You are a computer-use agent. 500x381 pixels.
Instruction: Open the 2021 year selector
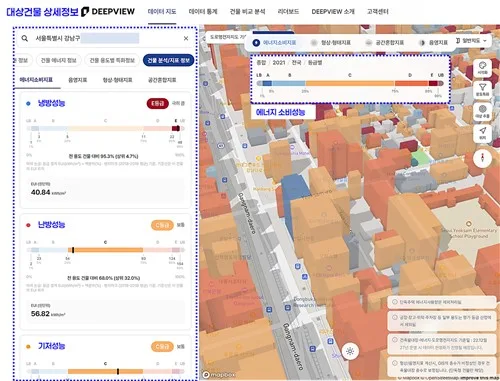tap(279, 63)
